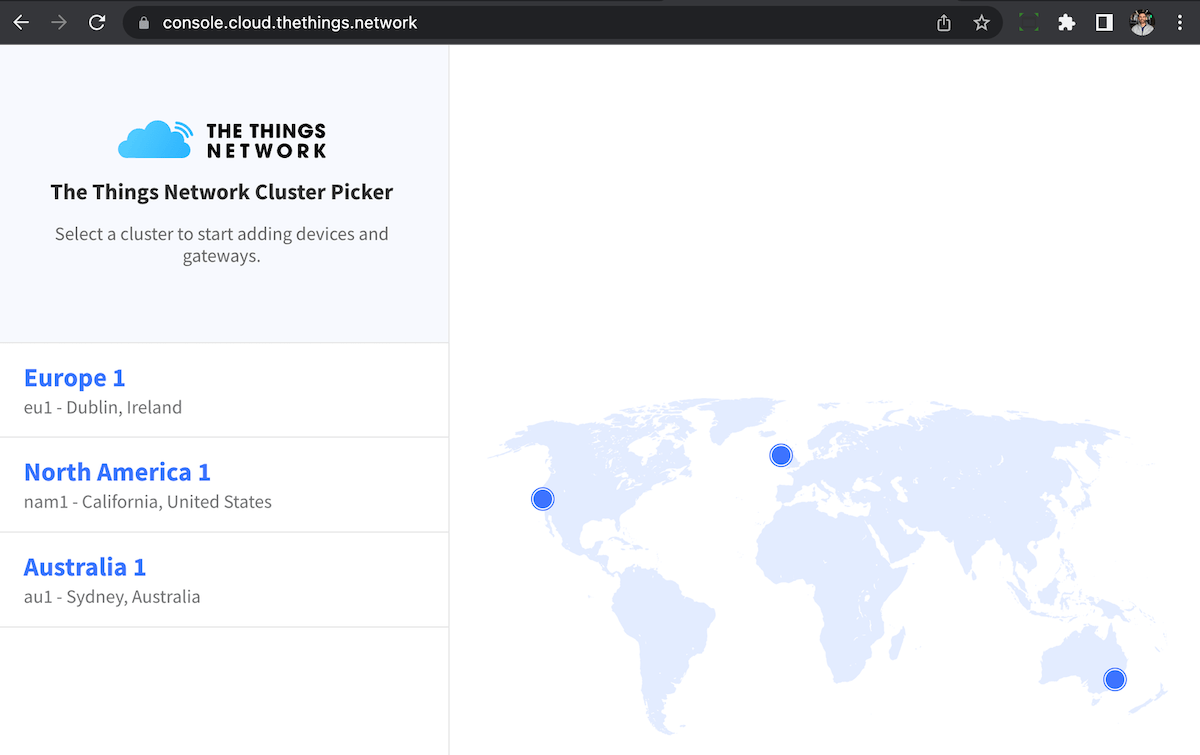
Task: Click the browser forward arrow
Action: pyautogui.click(x=59, y=22)
